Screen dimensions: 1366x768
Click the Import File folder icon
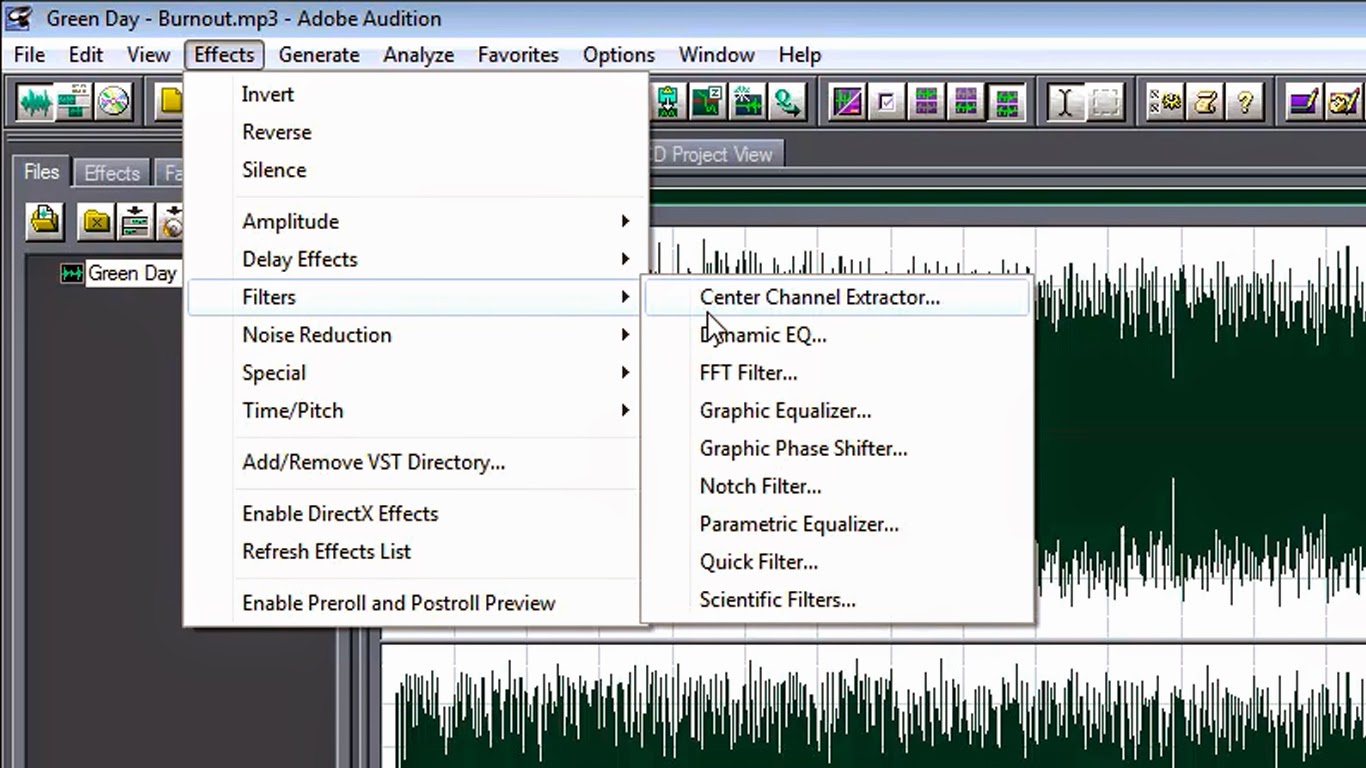coord(45,221)
